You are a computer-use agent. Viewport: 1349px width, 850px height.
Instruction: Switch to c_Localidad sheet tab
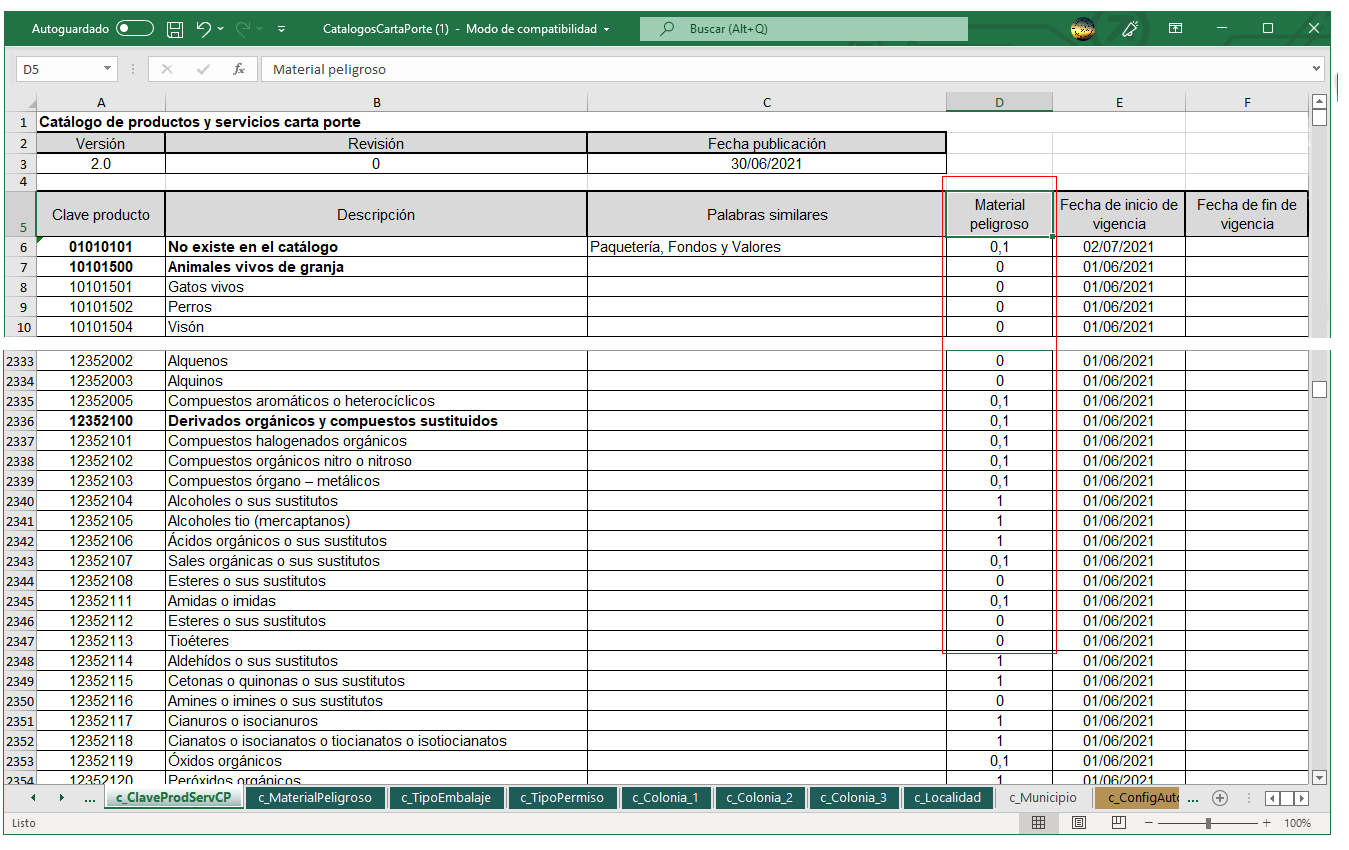(x=949, y=798)
